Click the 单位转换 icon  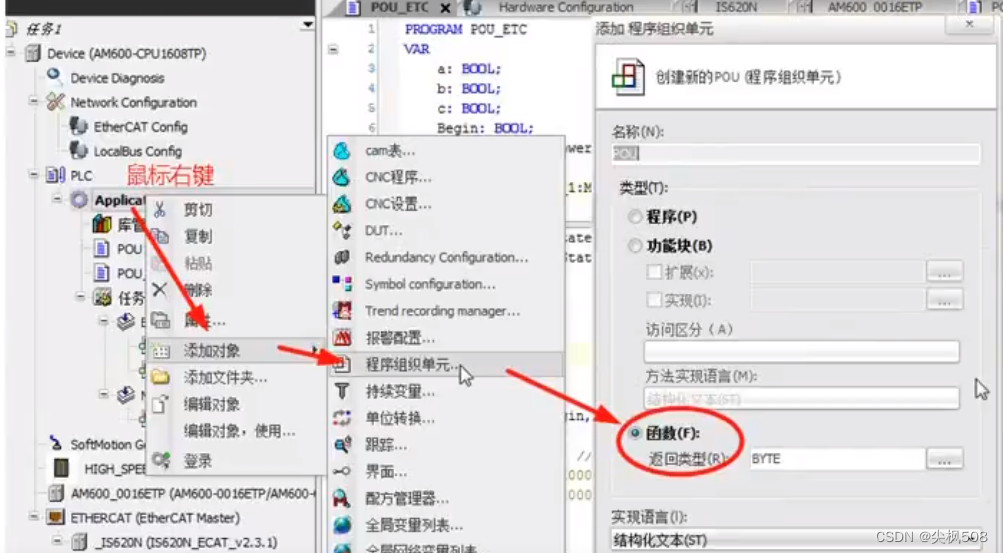click(x=342, y=418)
